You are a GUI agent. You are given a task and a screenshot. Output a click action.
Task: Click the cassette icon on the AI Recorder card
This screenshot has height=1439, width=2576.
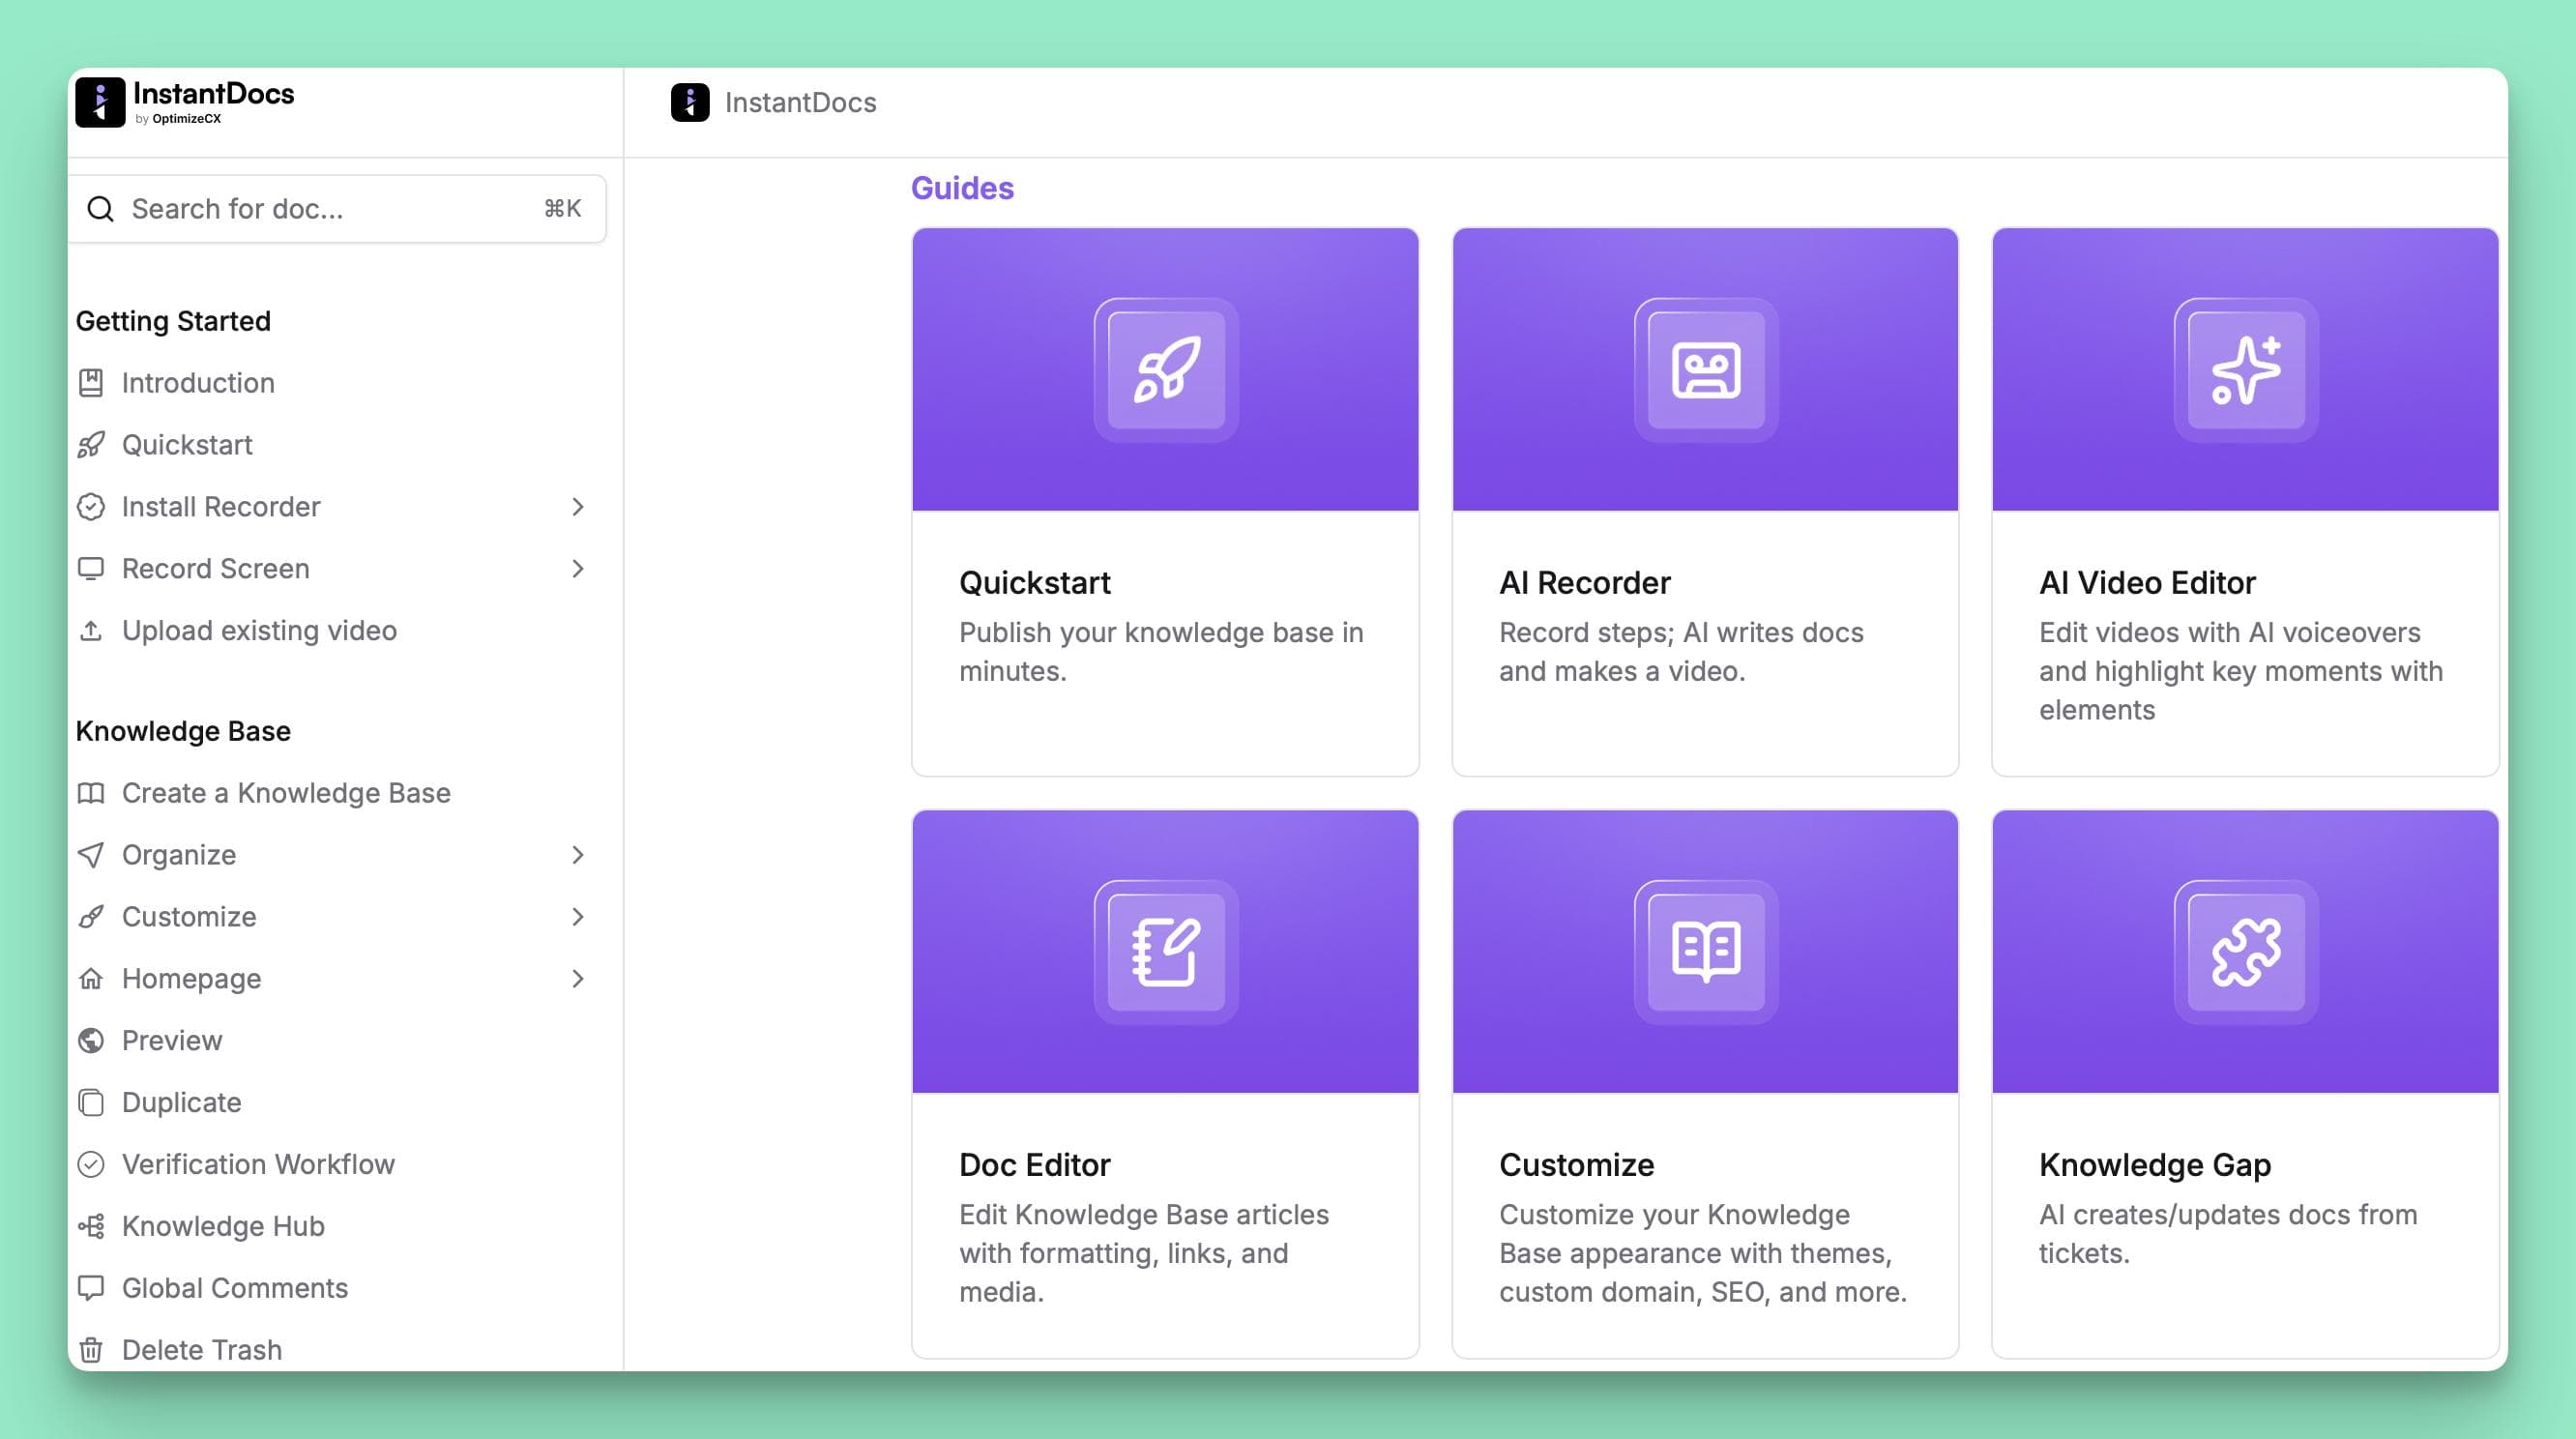(x=1706, y=370)
